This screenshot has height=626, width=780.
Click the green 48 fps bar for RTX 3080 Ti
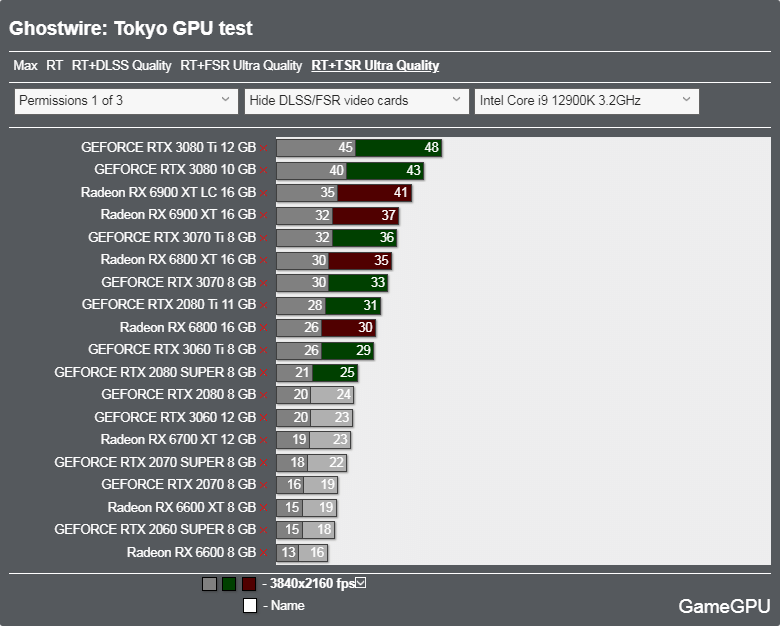(398, 148)
